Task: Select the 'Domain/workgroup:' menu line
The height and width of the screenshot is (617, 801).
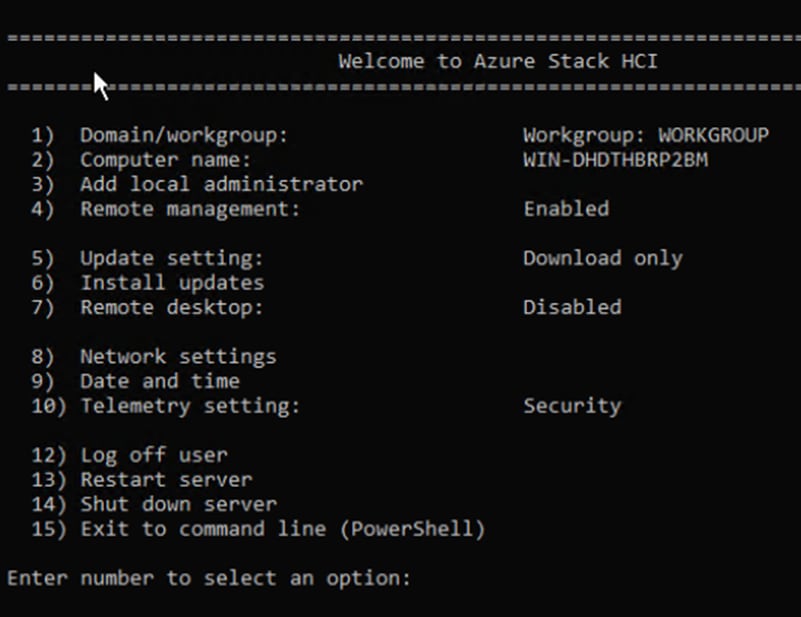Action: click(159, 135)
